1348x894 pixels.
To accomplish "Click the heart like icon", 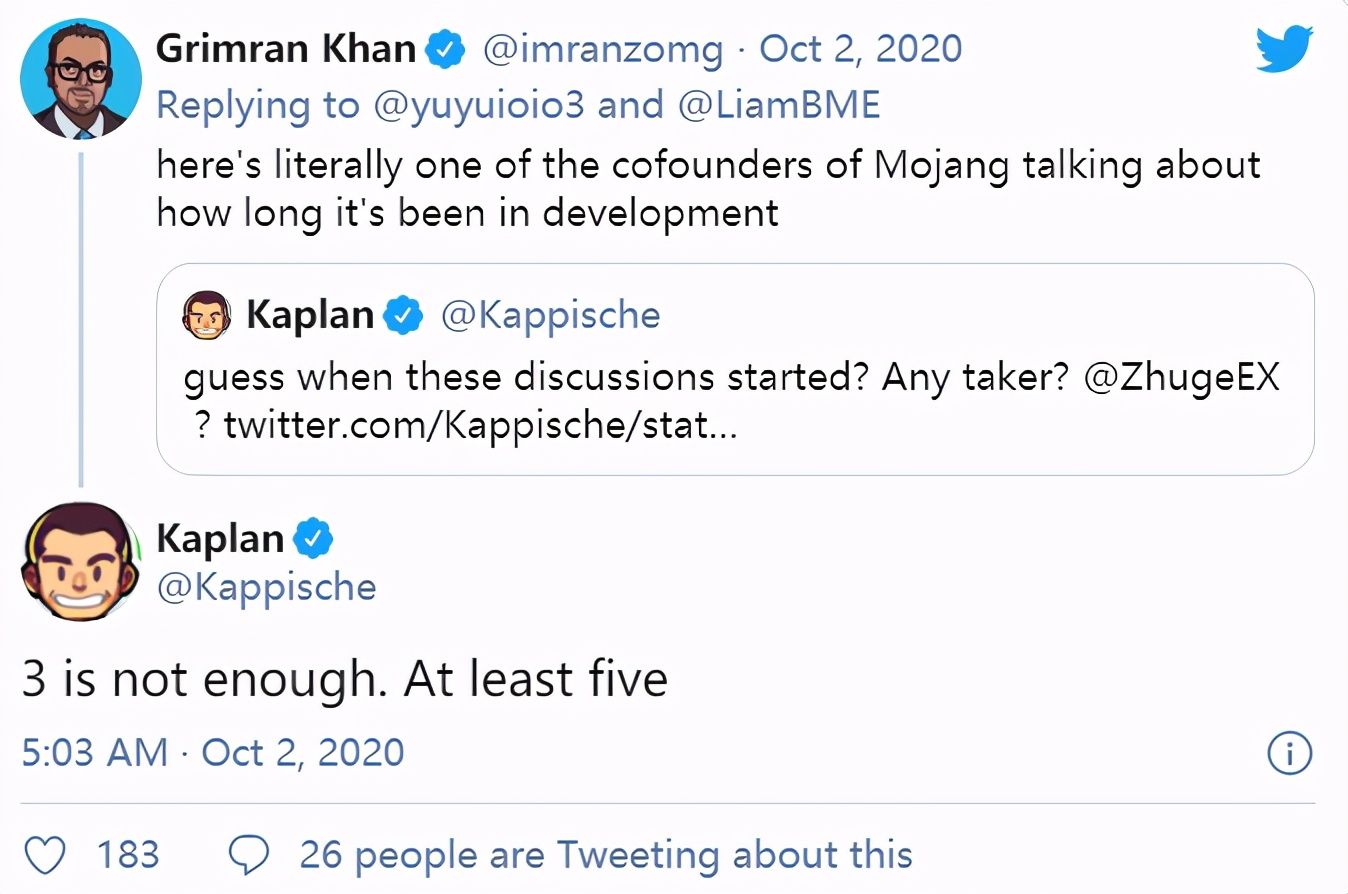I will 44,856.
